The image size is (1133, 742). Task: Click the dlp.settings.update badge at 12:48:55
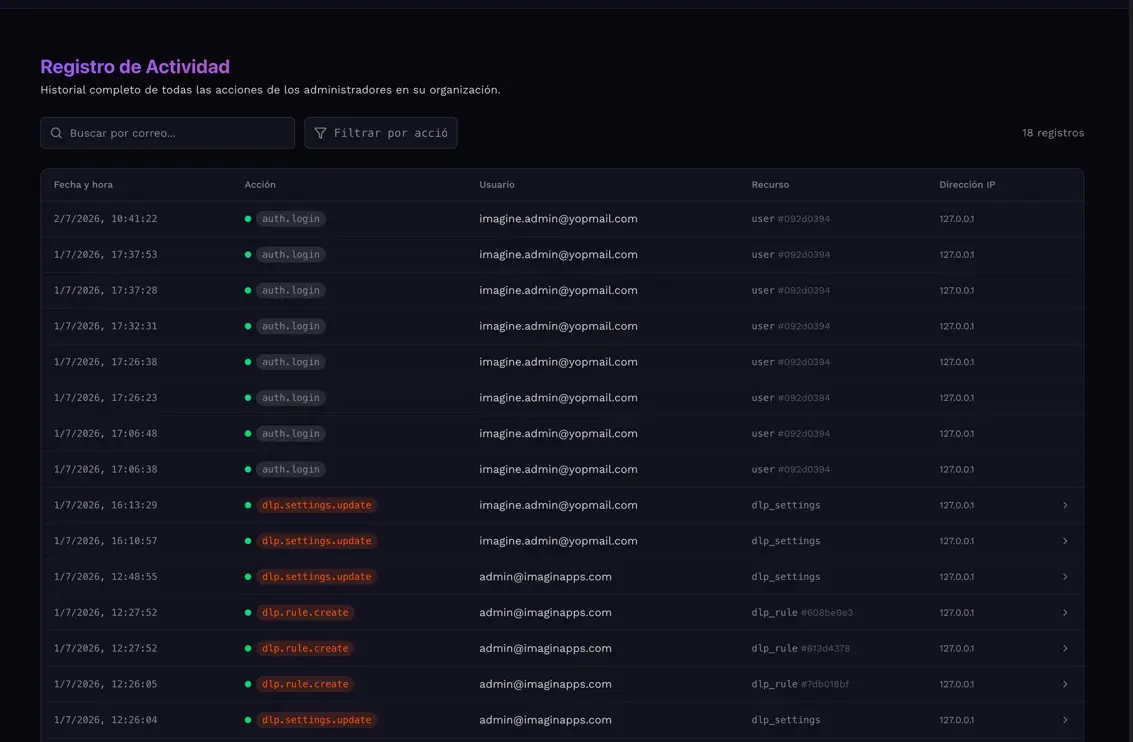tap(316, 577)
